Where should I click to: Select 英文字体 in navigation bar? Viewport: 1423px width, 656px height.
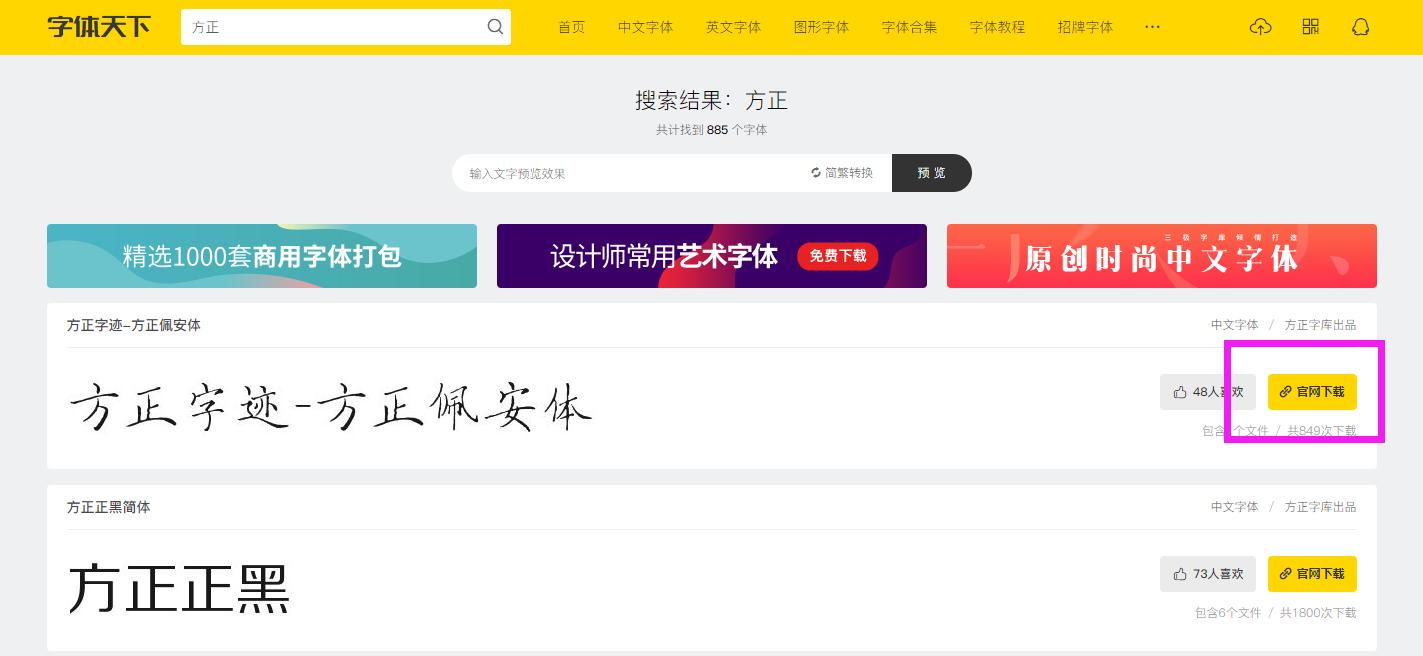tap(733, 27)
